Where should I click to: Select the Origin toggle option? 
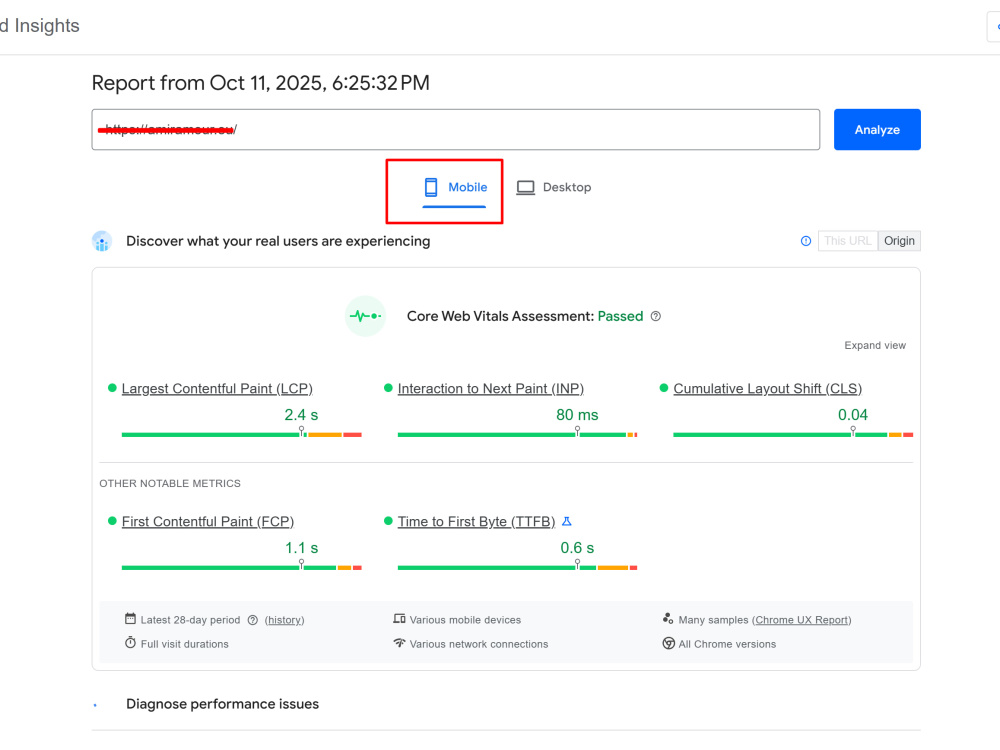899,241
